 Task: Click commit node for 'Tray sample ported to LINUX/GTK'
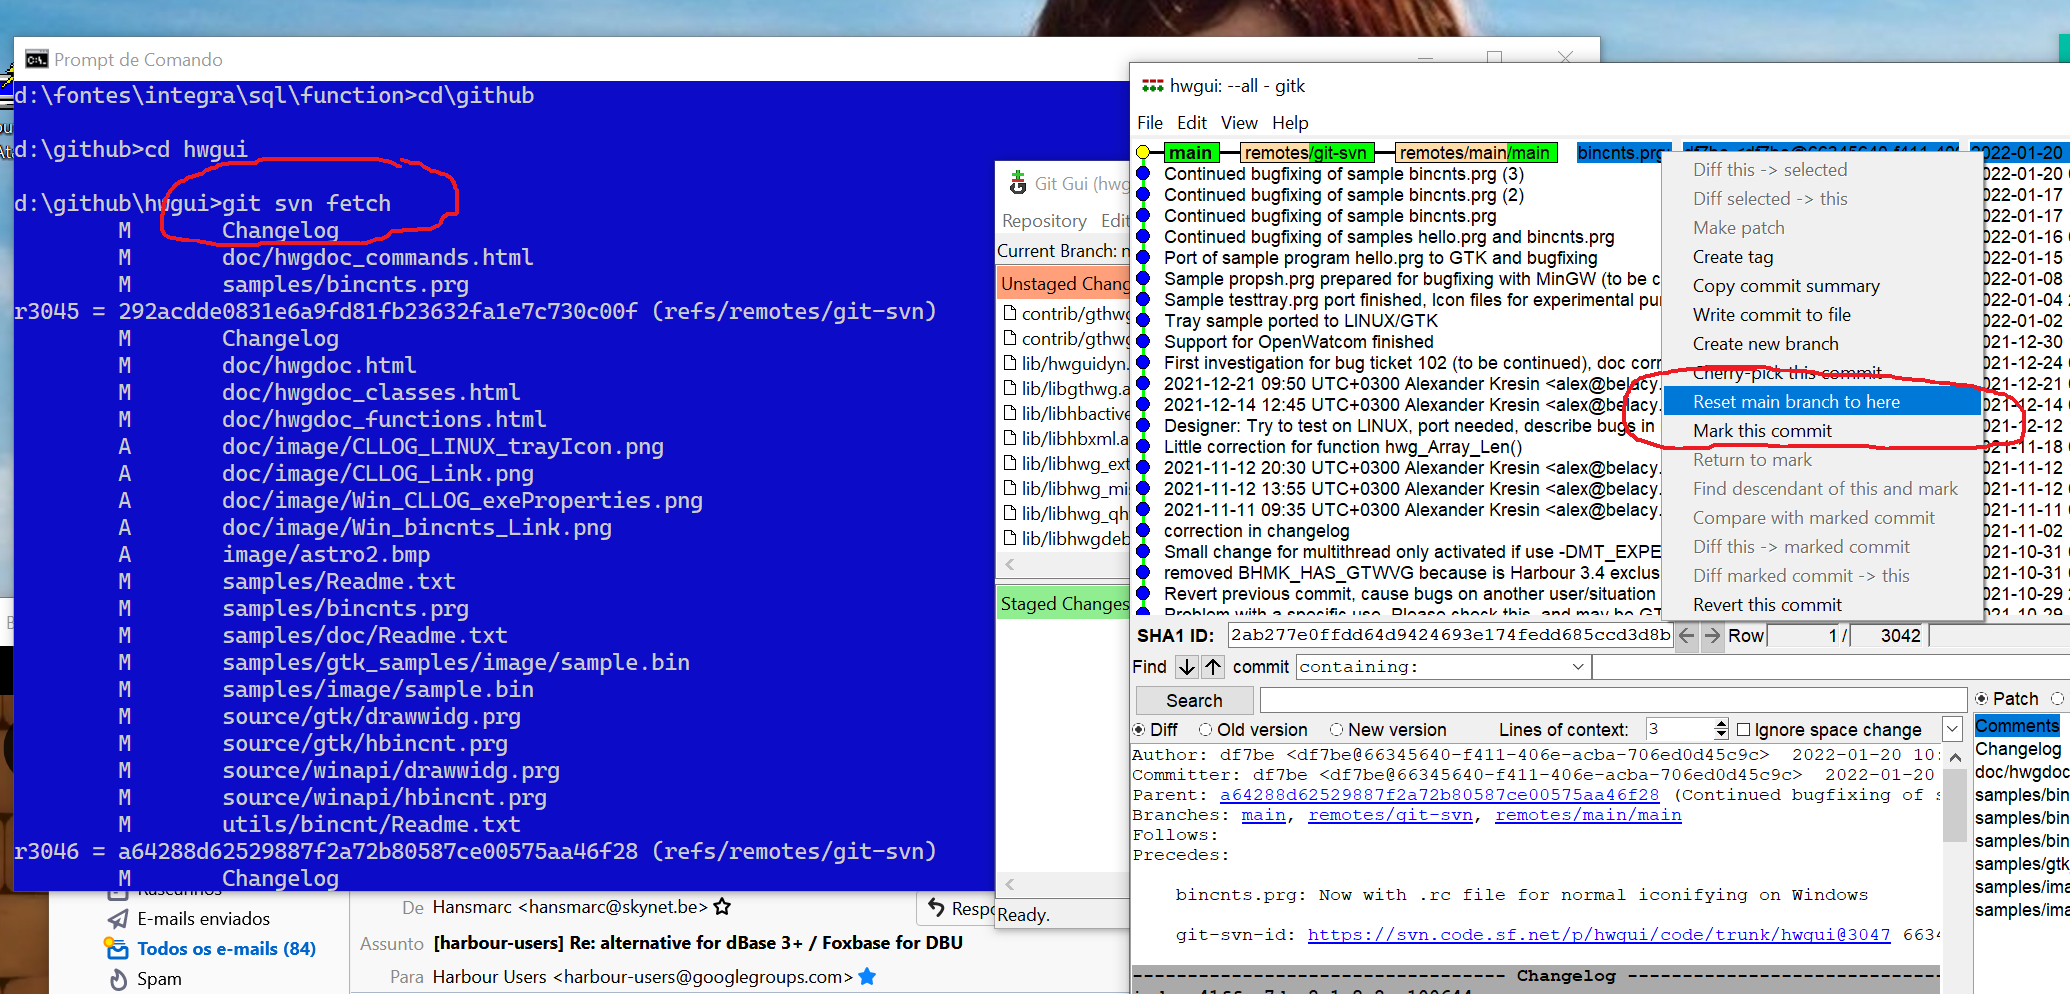click(1143, 321)
